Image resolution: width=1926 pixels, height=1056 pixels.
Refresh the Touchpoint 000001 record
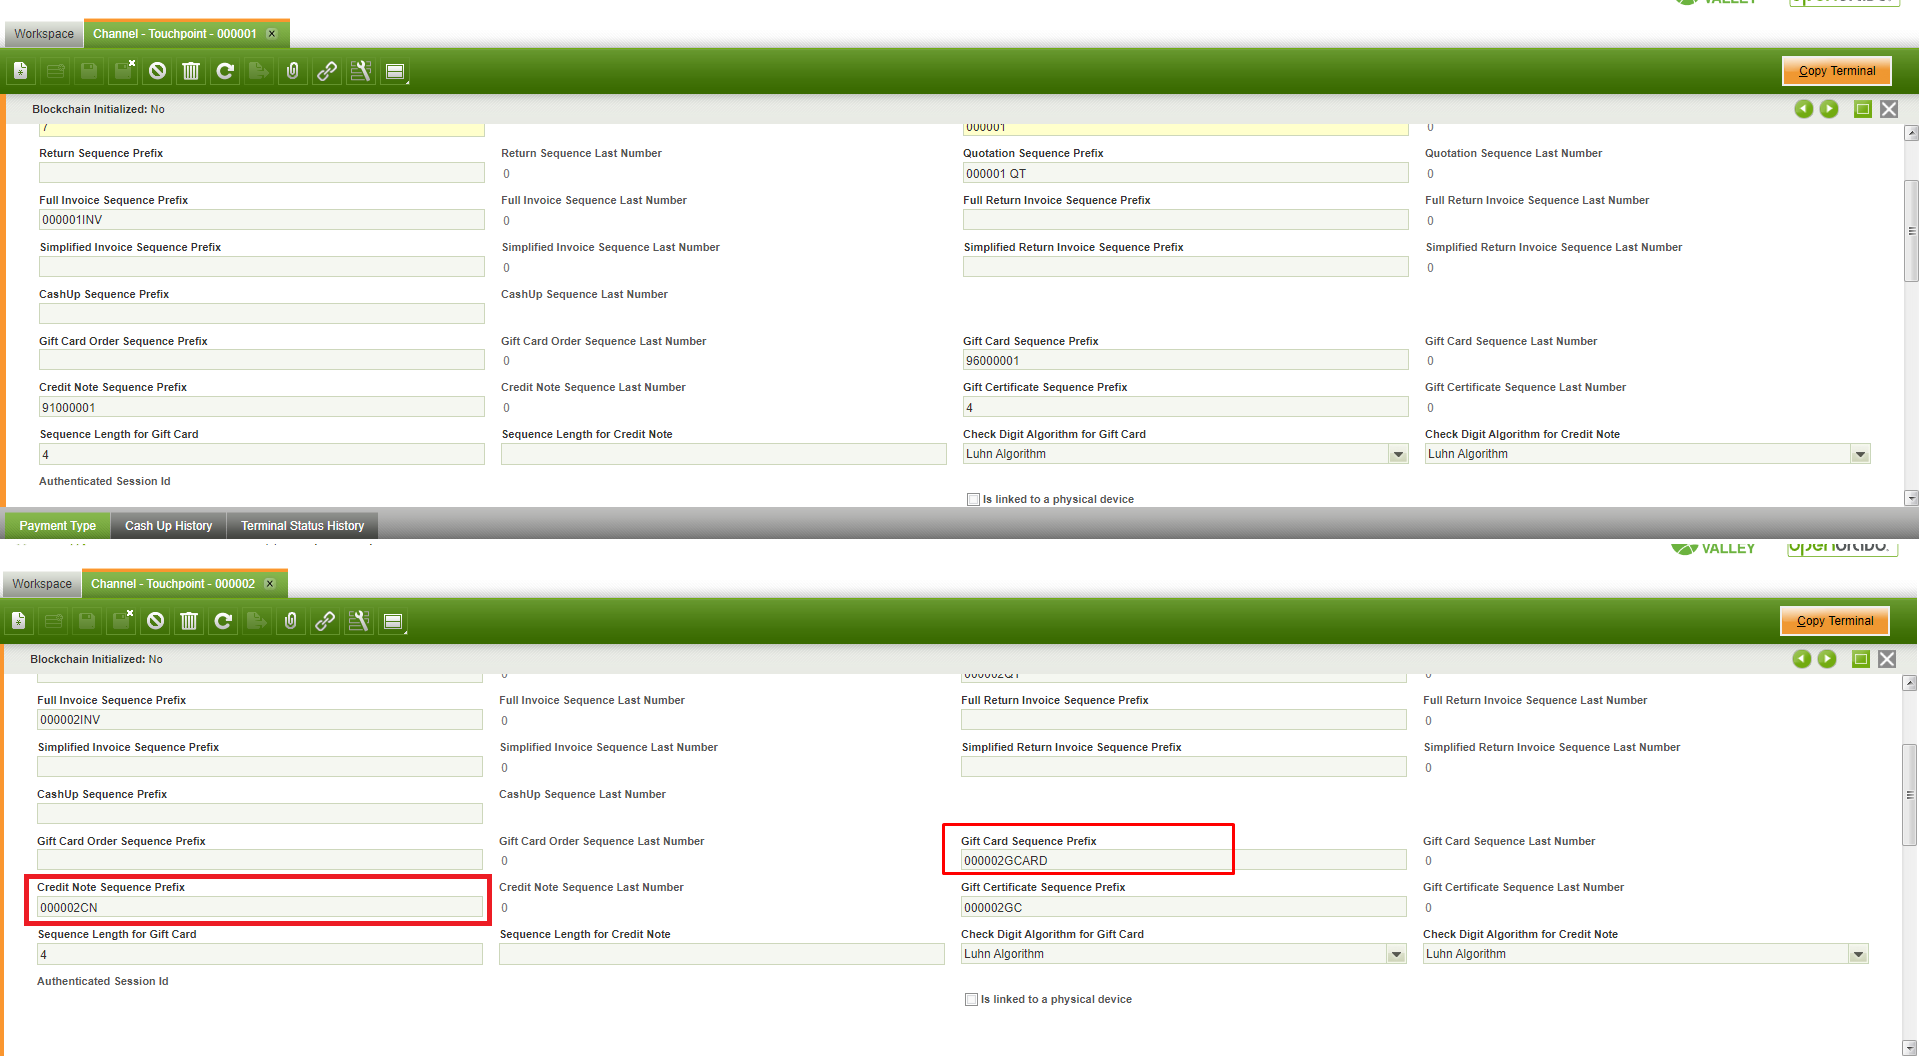pyautogui.click(x=225, y=71)
